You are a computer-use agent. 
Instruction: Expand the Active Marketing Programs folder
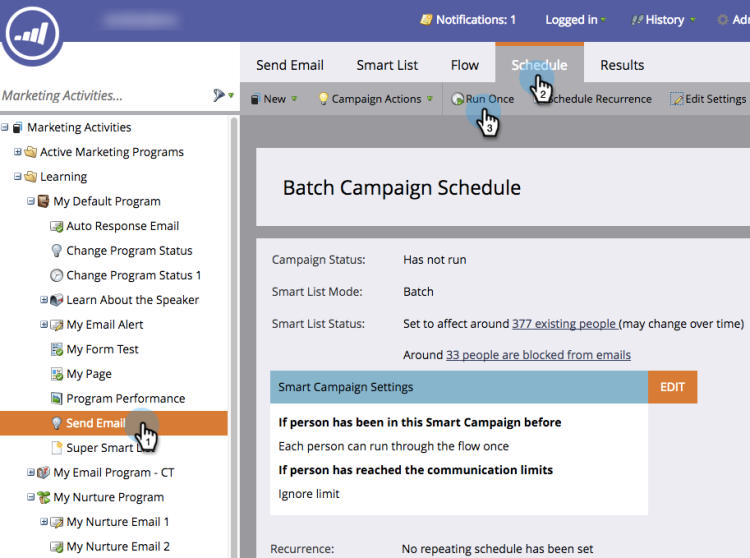18,152
